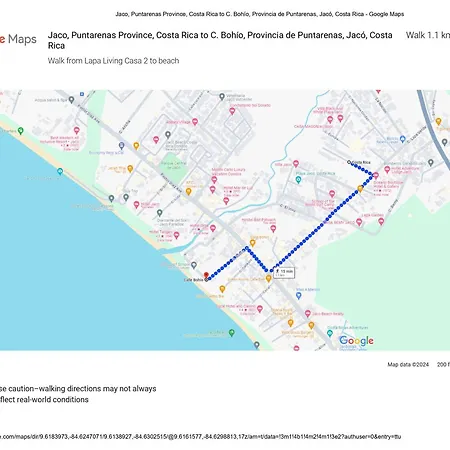Click the Parque Central de Jaco park label

pyautogui.click(x=173, y=165)
